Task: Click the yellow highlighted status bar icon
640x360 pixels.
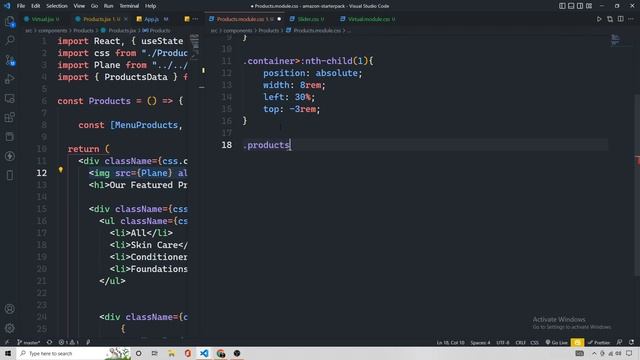Action: [x=578, y=342]
